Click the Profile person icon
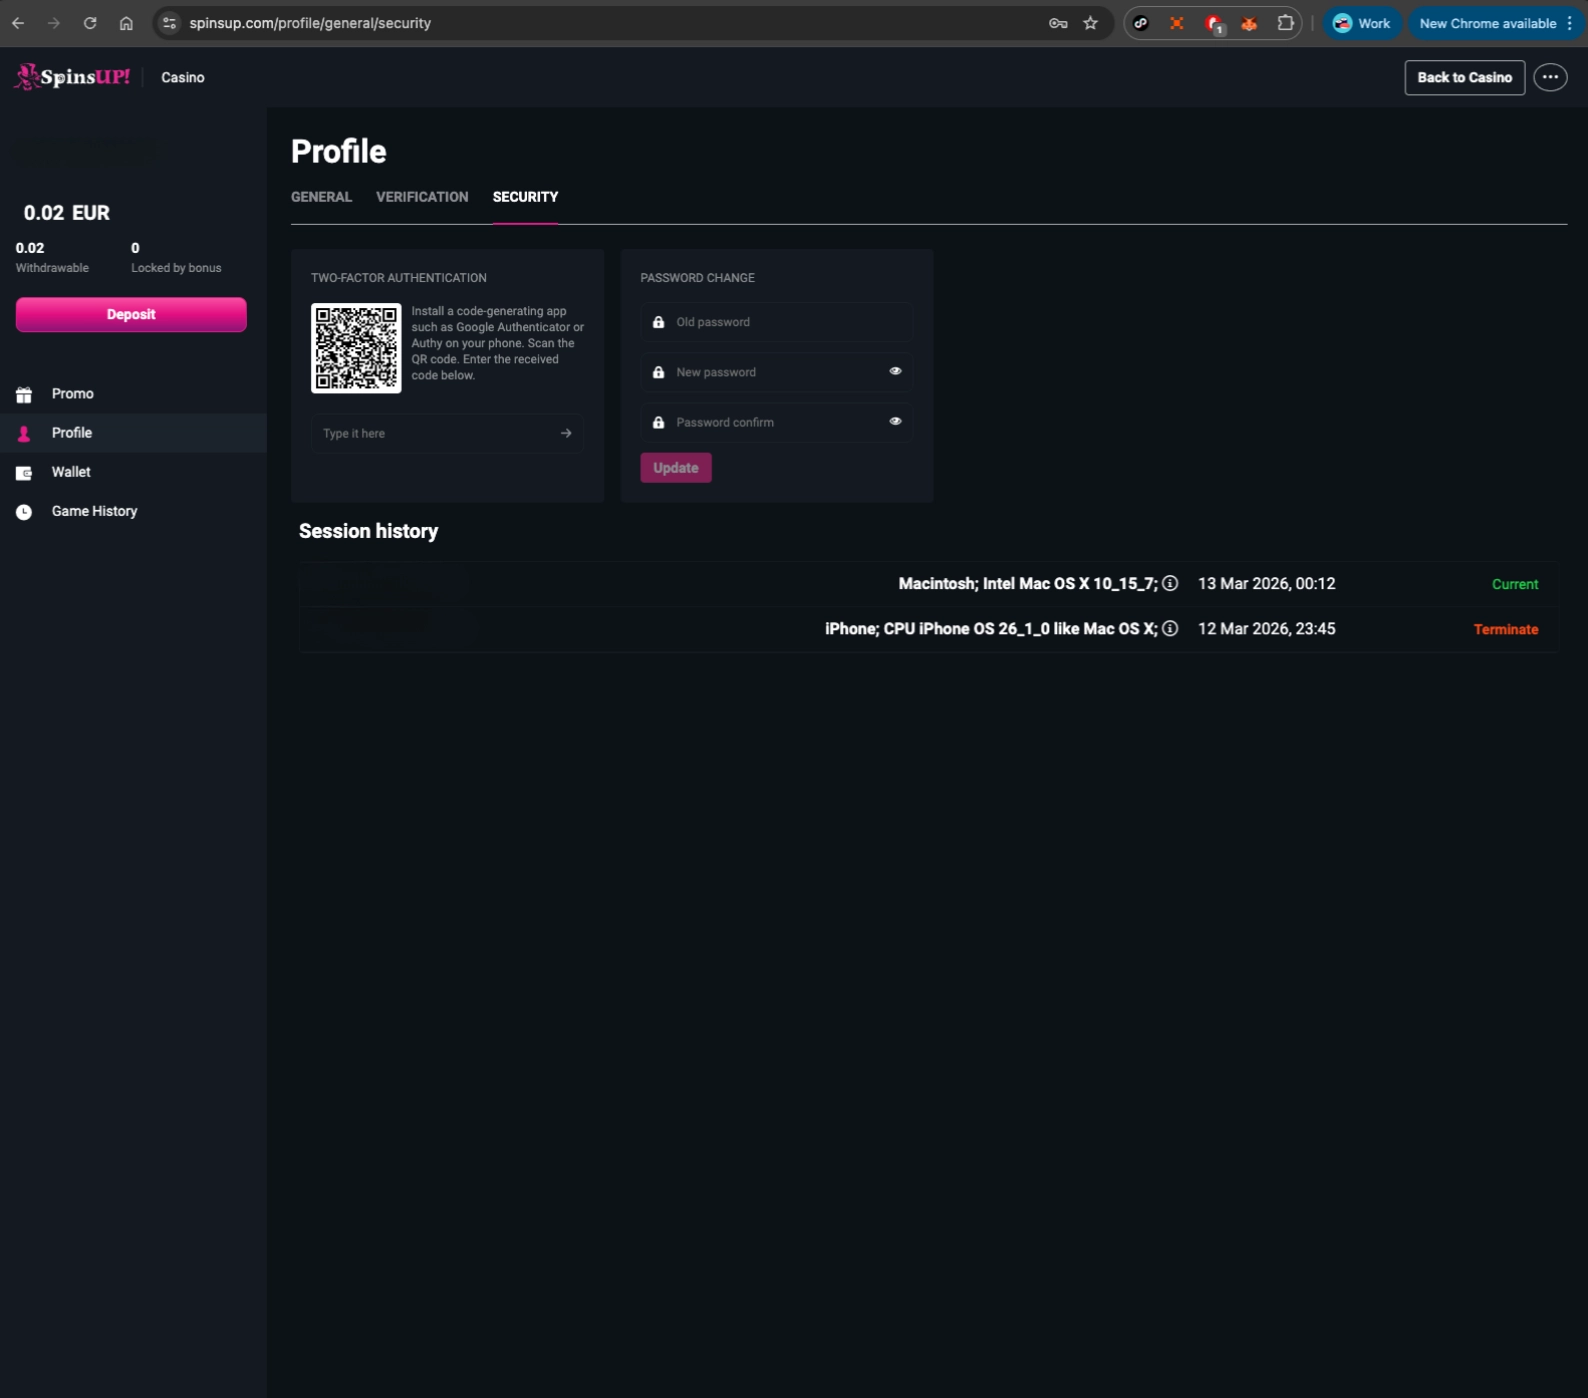 click(x=24, y=433)
